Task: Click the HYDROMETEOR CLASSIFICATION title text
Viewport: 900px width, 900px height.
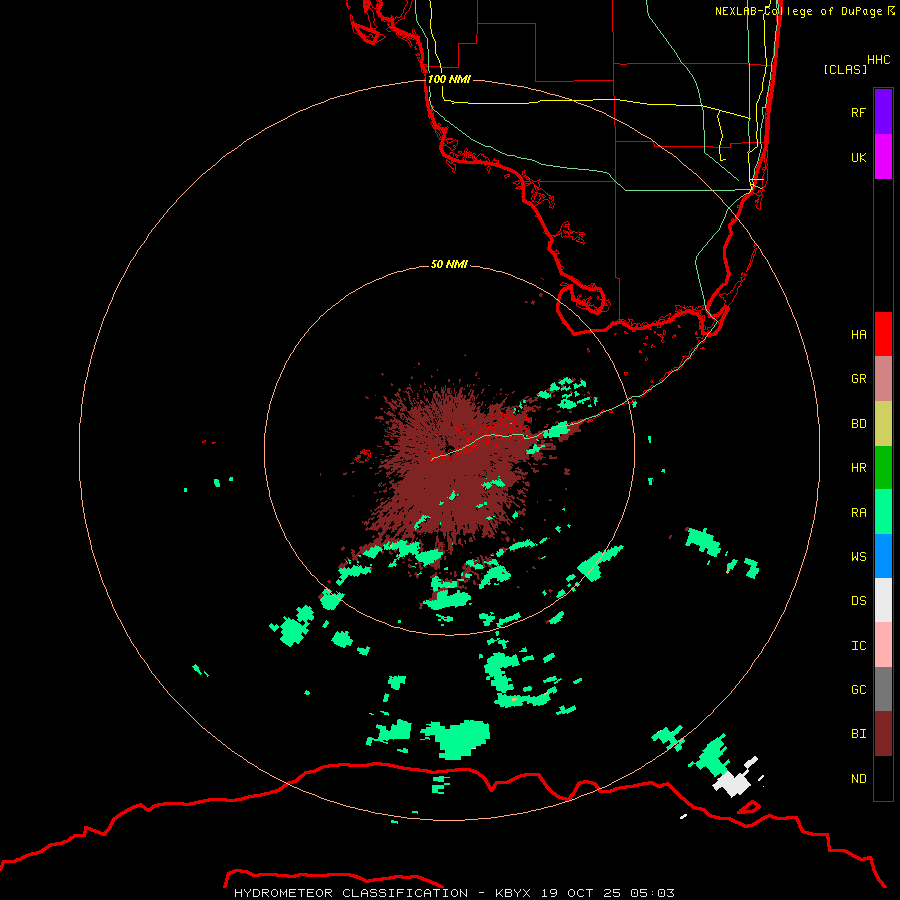Action: pos(351,893)
